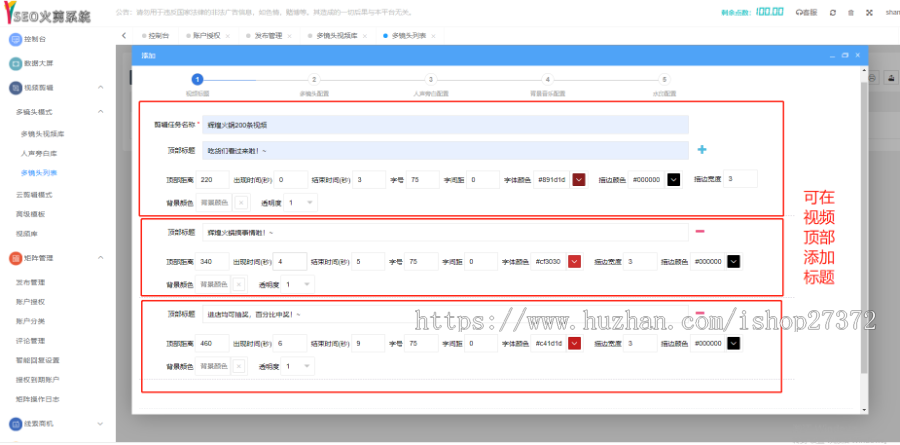Open 人声旁白库 in the sidebar
This screenshot has width=900, height=445.
[38, 153]
